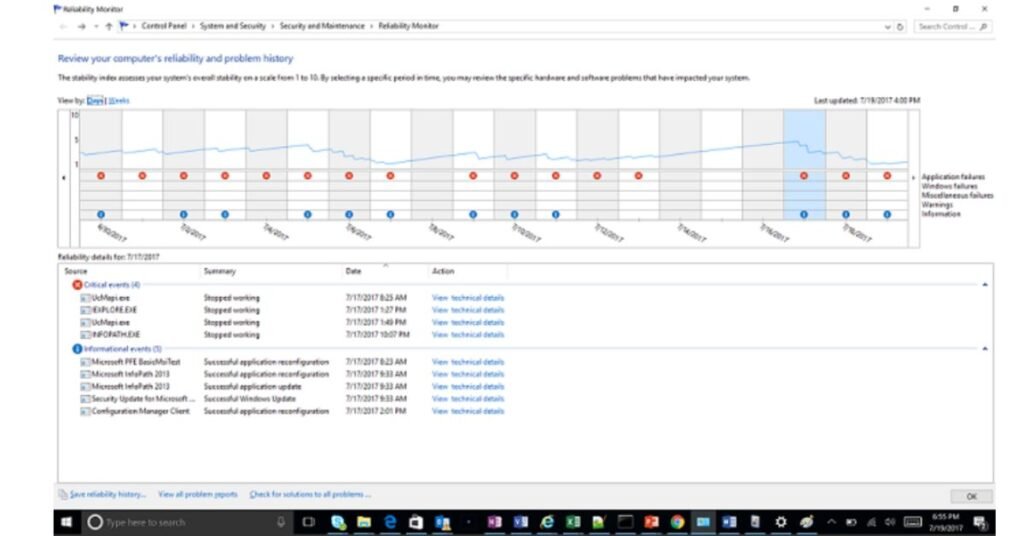The width and height of the screenshot is (1024, 536).
Task: Collapse the Informational events group
Action: [x=985, y=349]
